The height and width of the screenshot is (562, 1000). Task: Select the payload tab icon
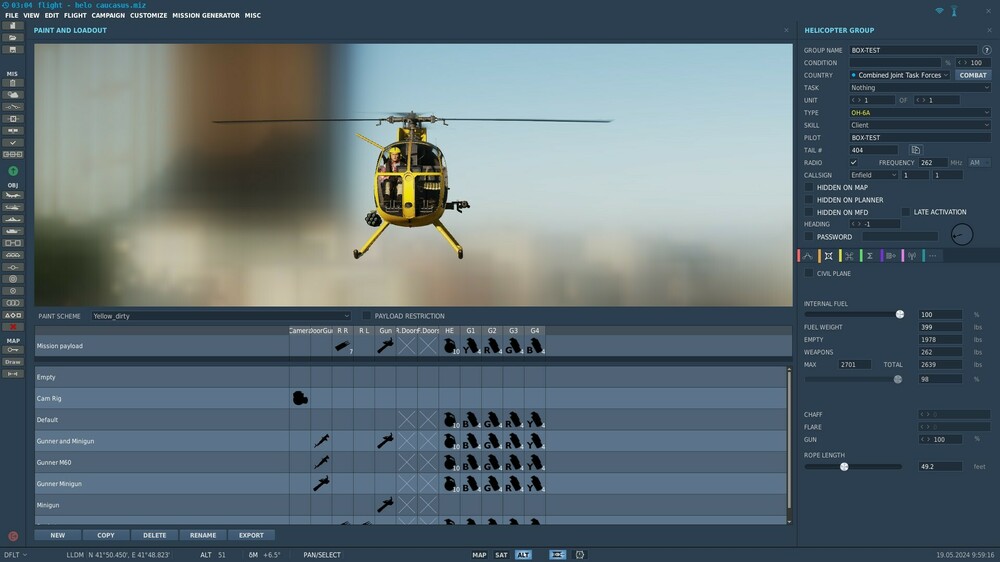pyautogui.click(x=828, y=256)
